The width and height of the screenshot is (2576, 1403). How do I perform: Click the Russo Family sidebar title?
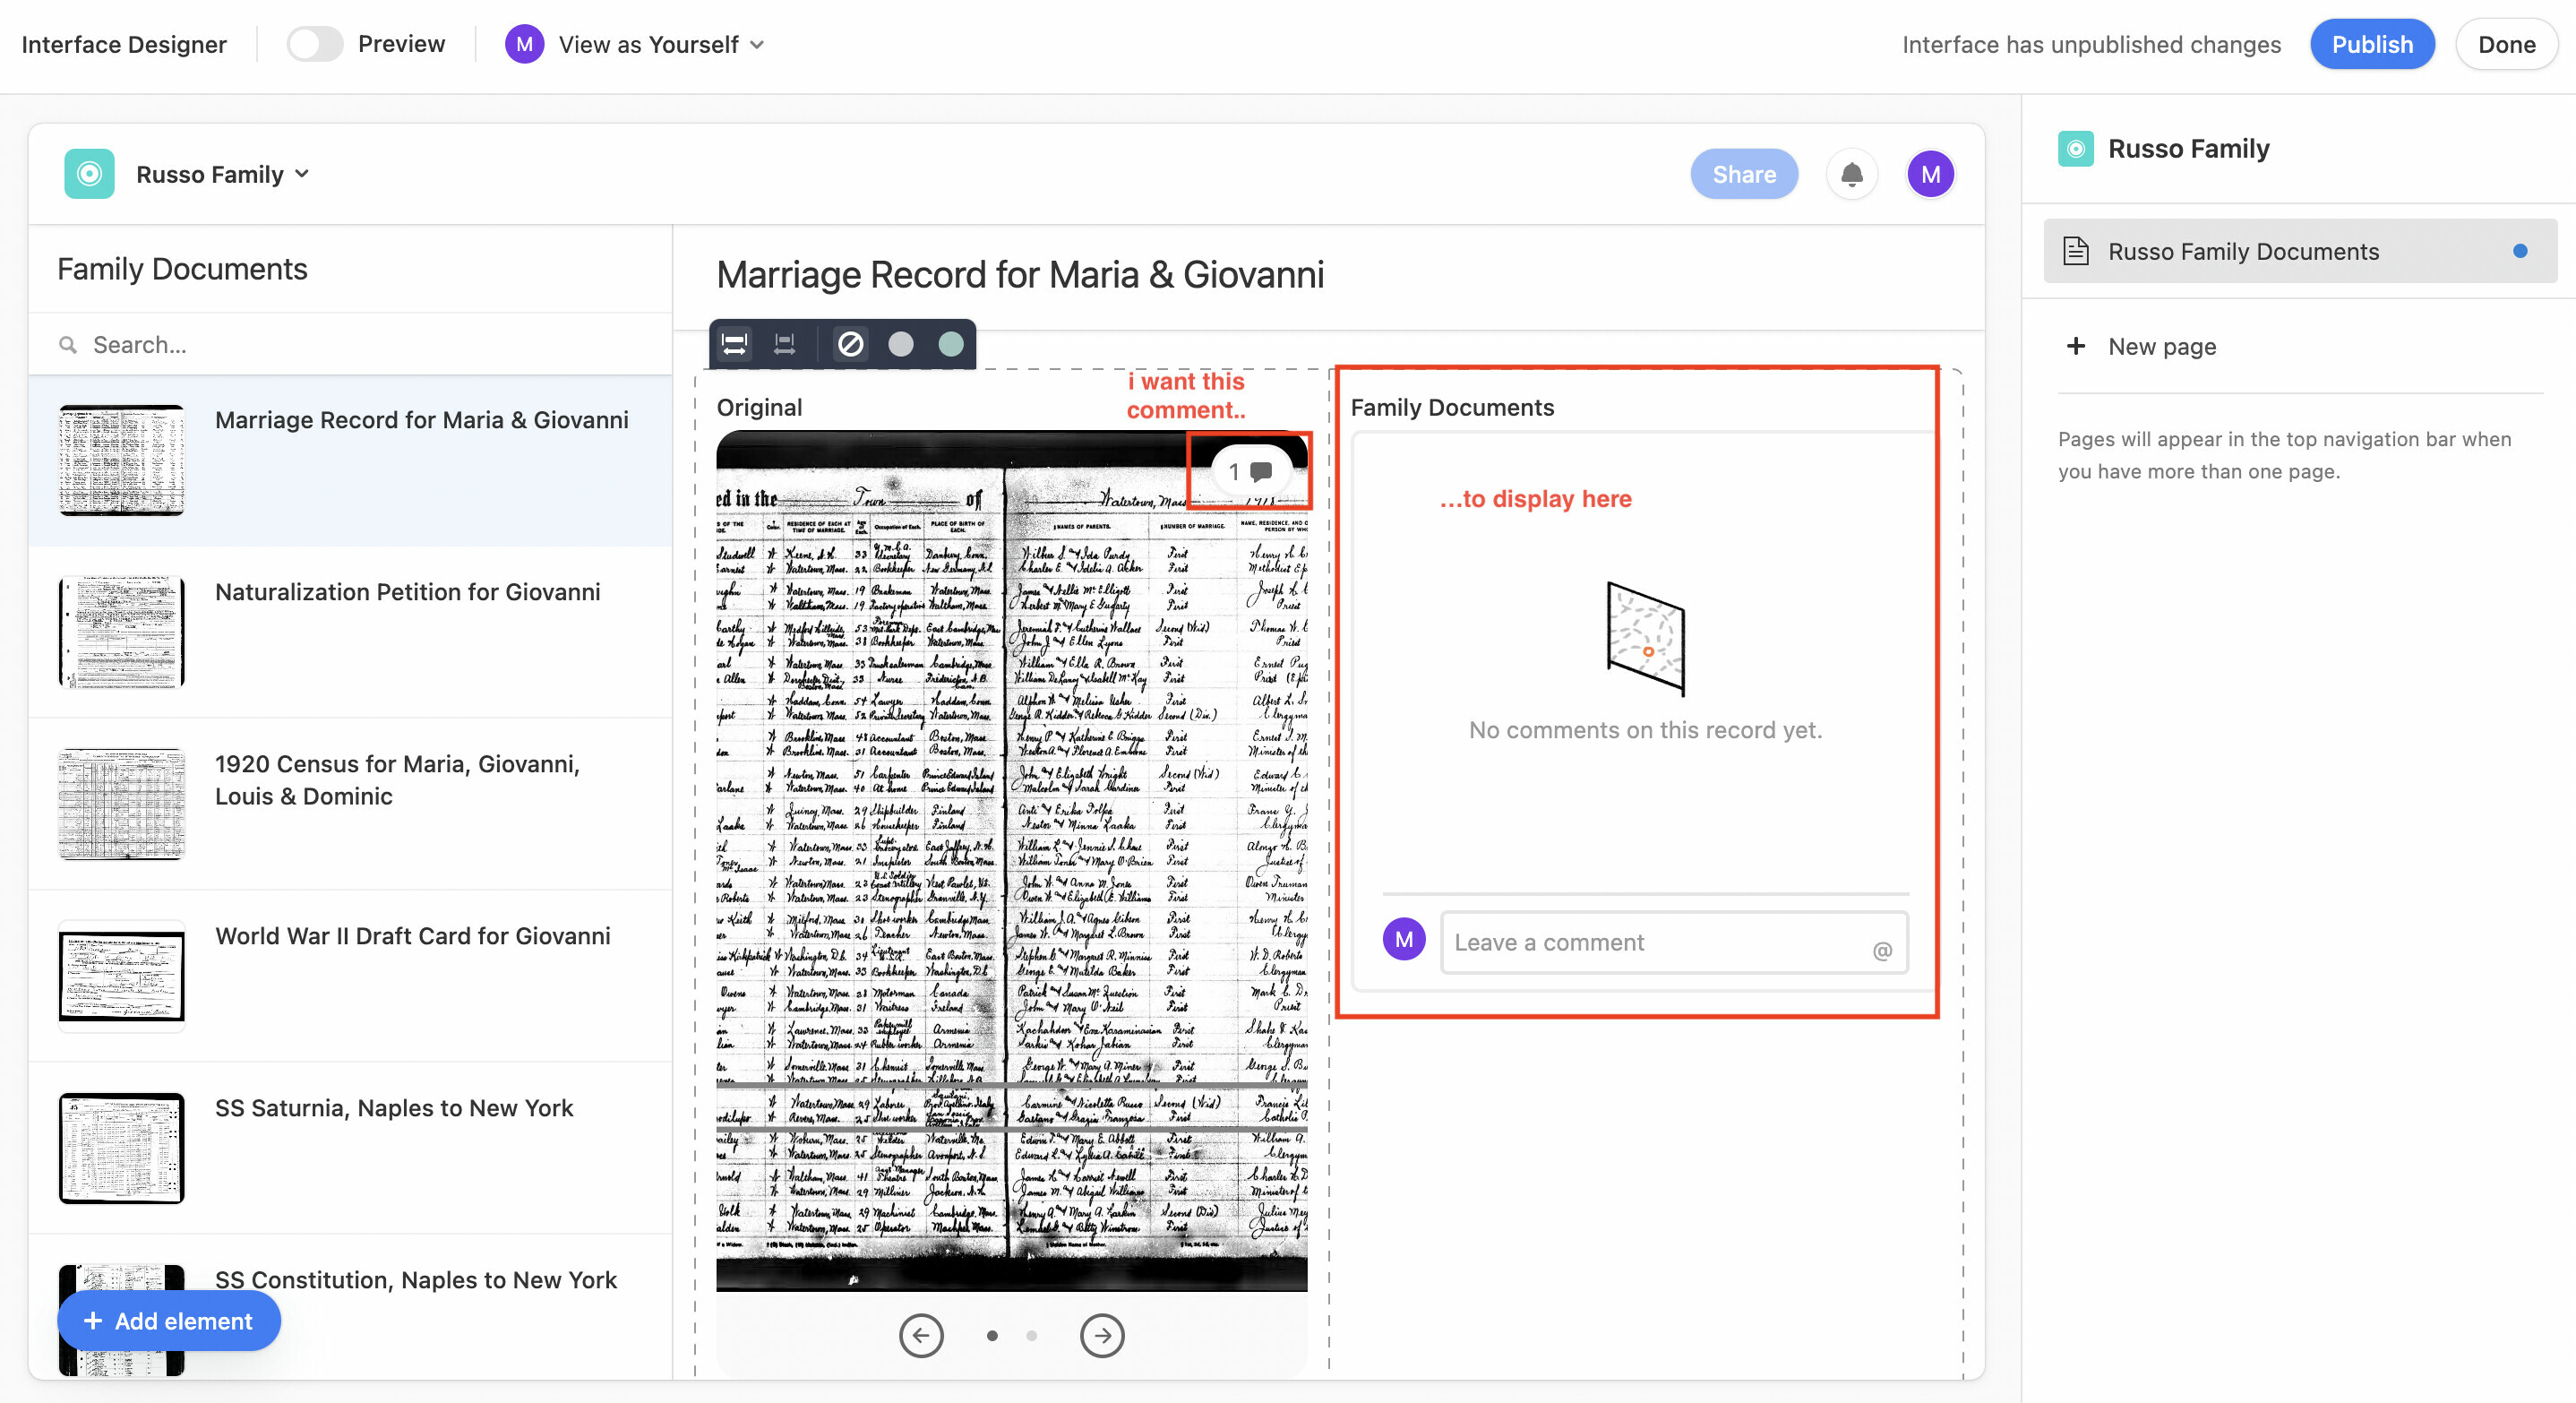point(2188,149)
